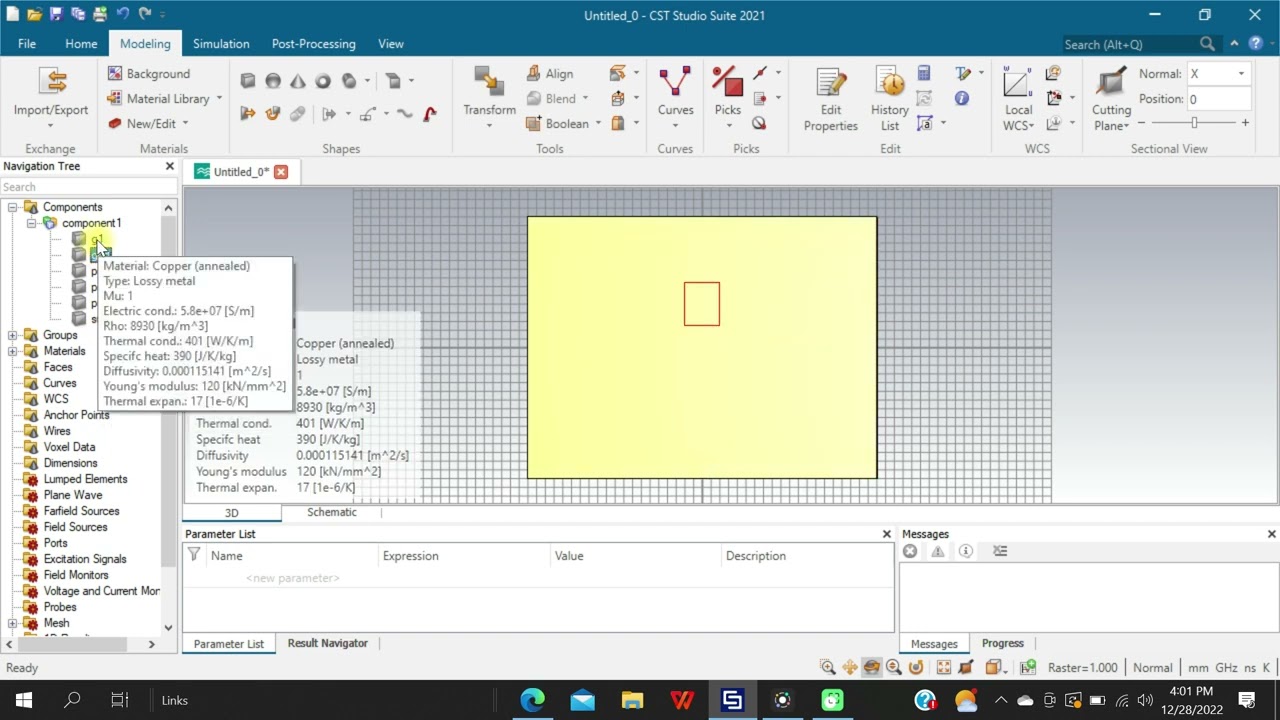Switch to the Result Navigator tab

coord(328,643)
